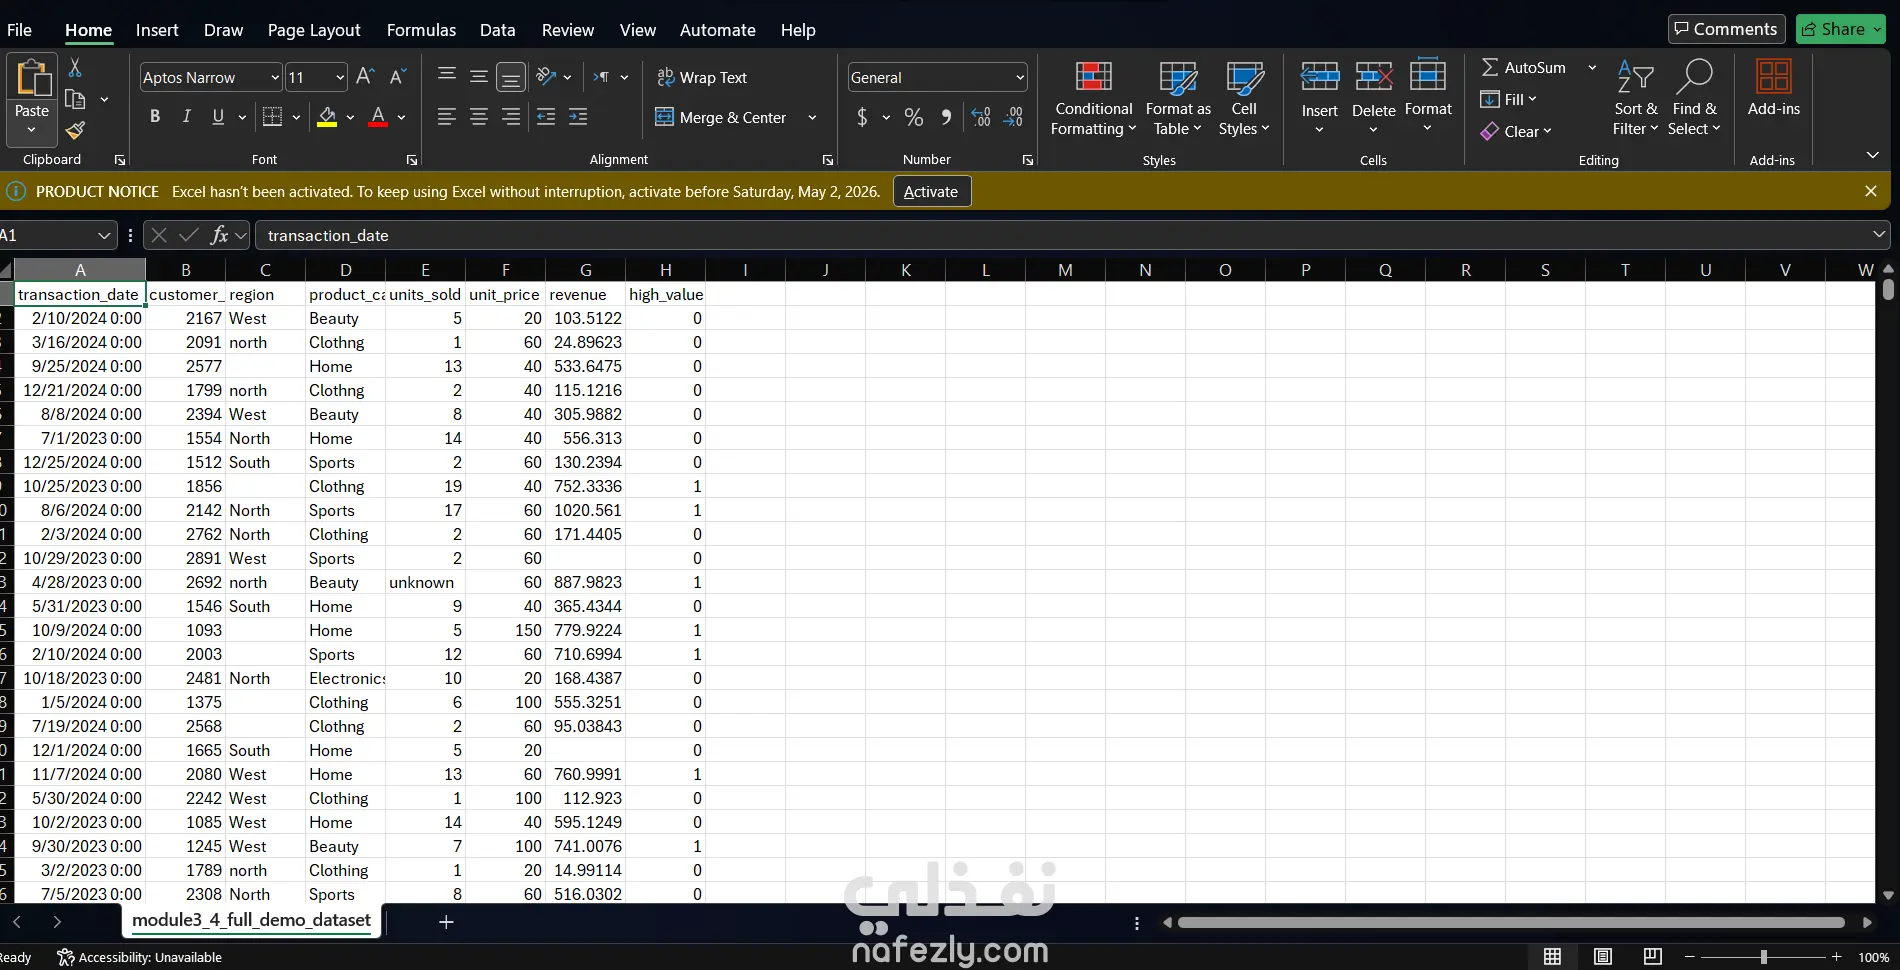Dismiss the product notice bar

click(x=1871, y=191)
